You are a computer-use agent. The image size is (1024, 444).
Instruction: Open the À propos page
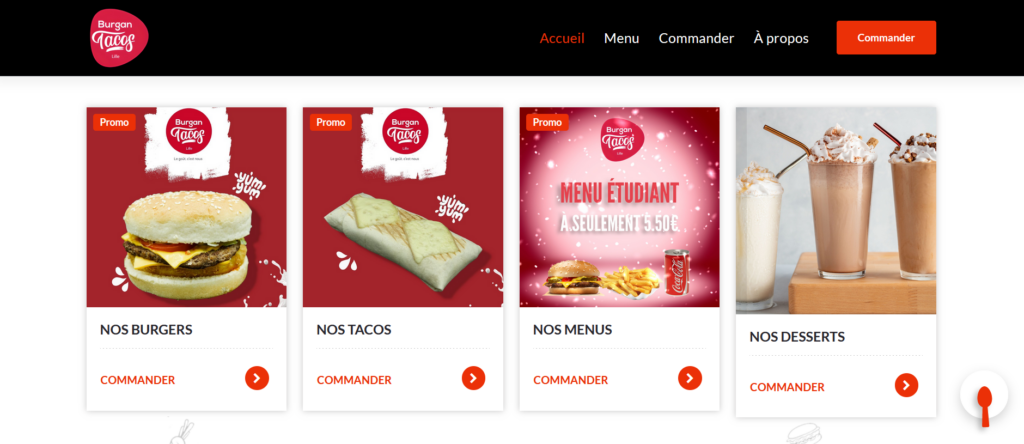coord(781,38)
